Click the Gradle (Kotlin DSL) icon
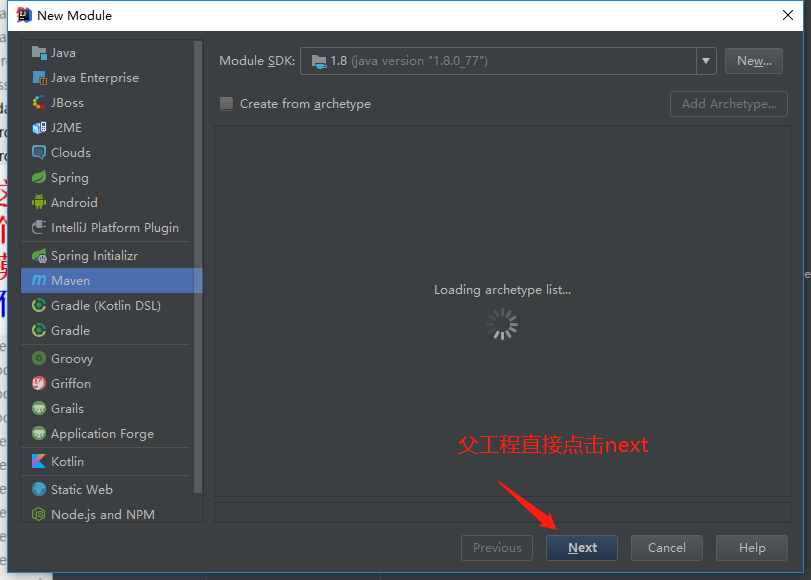 pos(39,305)
